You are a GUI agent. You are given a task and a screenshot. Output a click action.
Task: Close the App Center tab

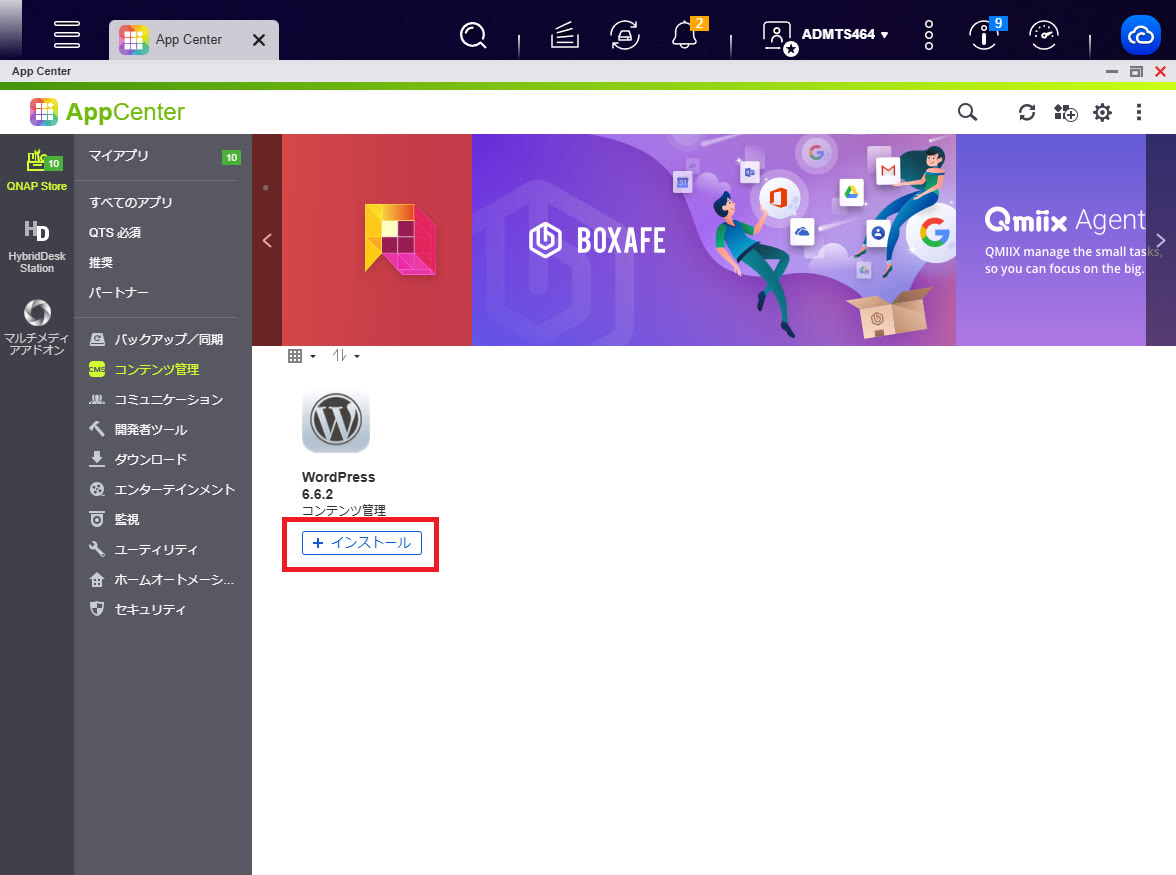[259, 40]
